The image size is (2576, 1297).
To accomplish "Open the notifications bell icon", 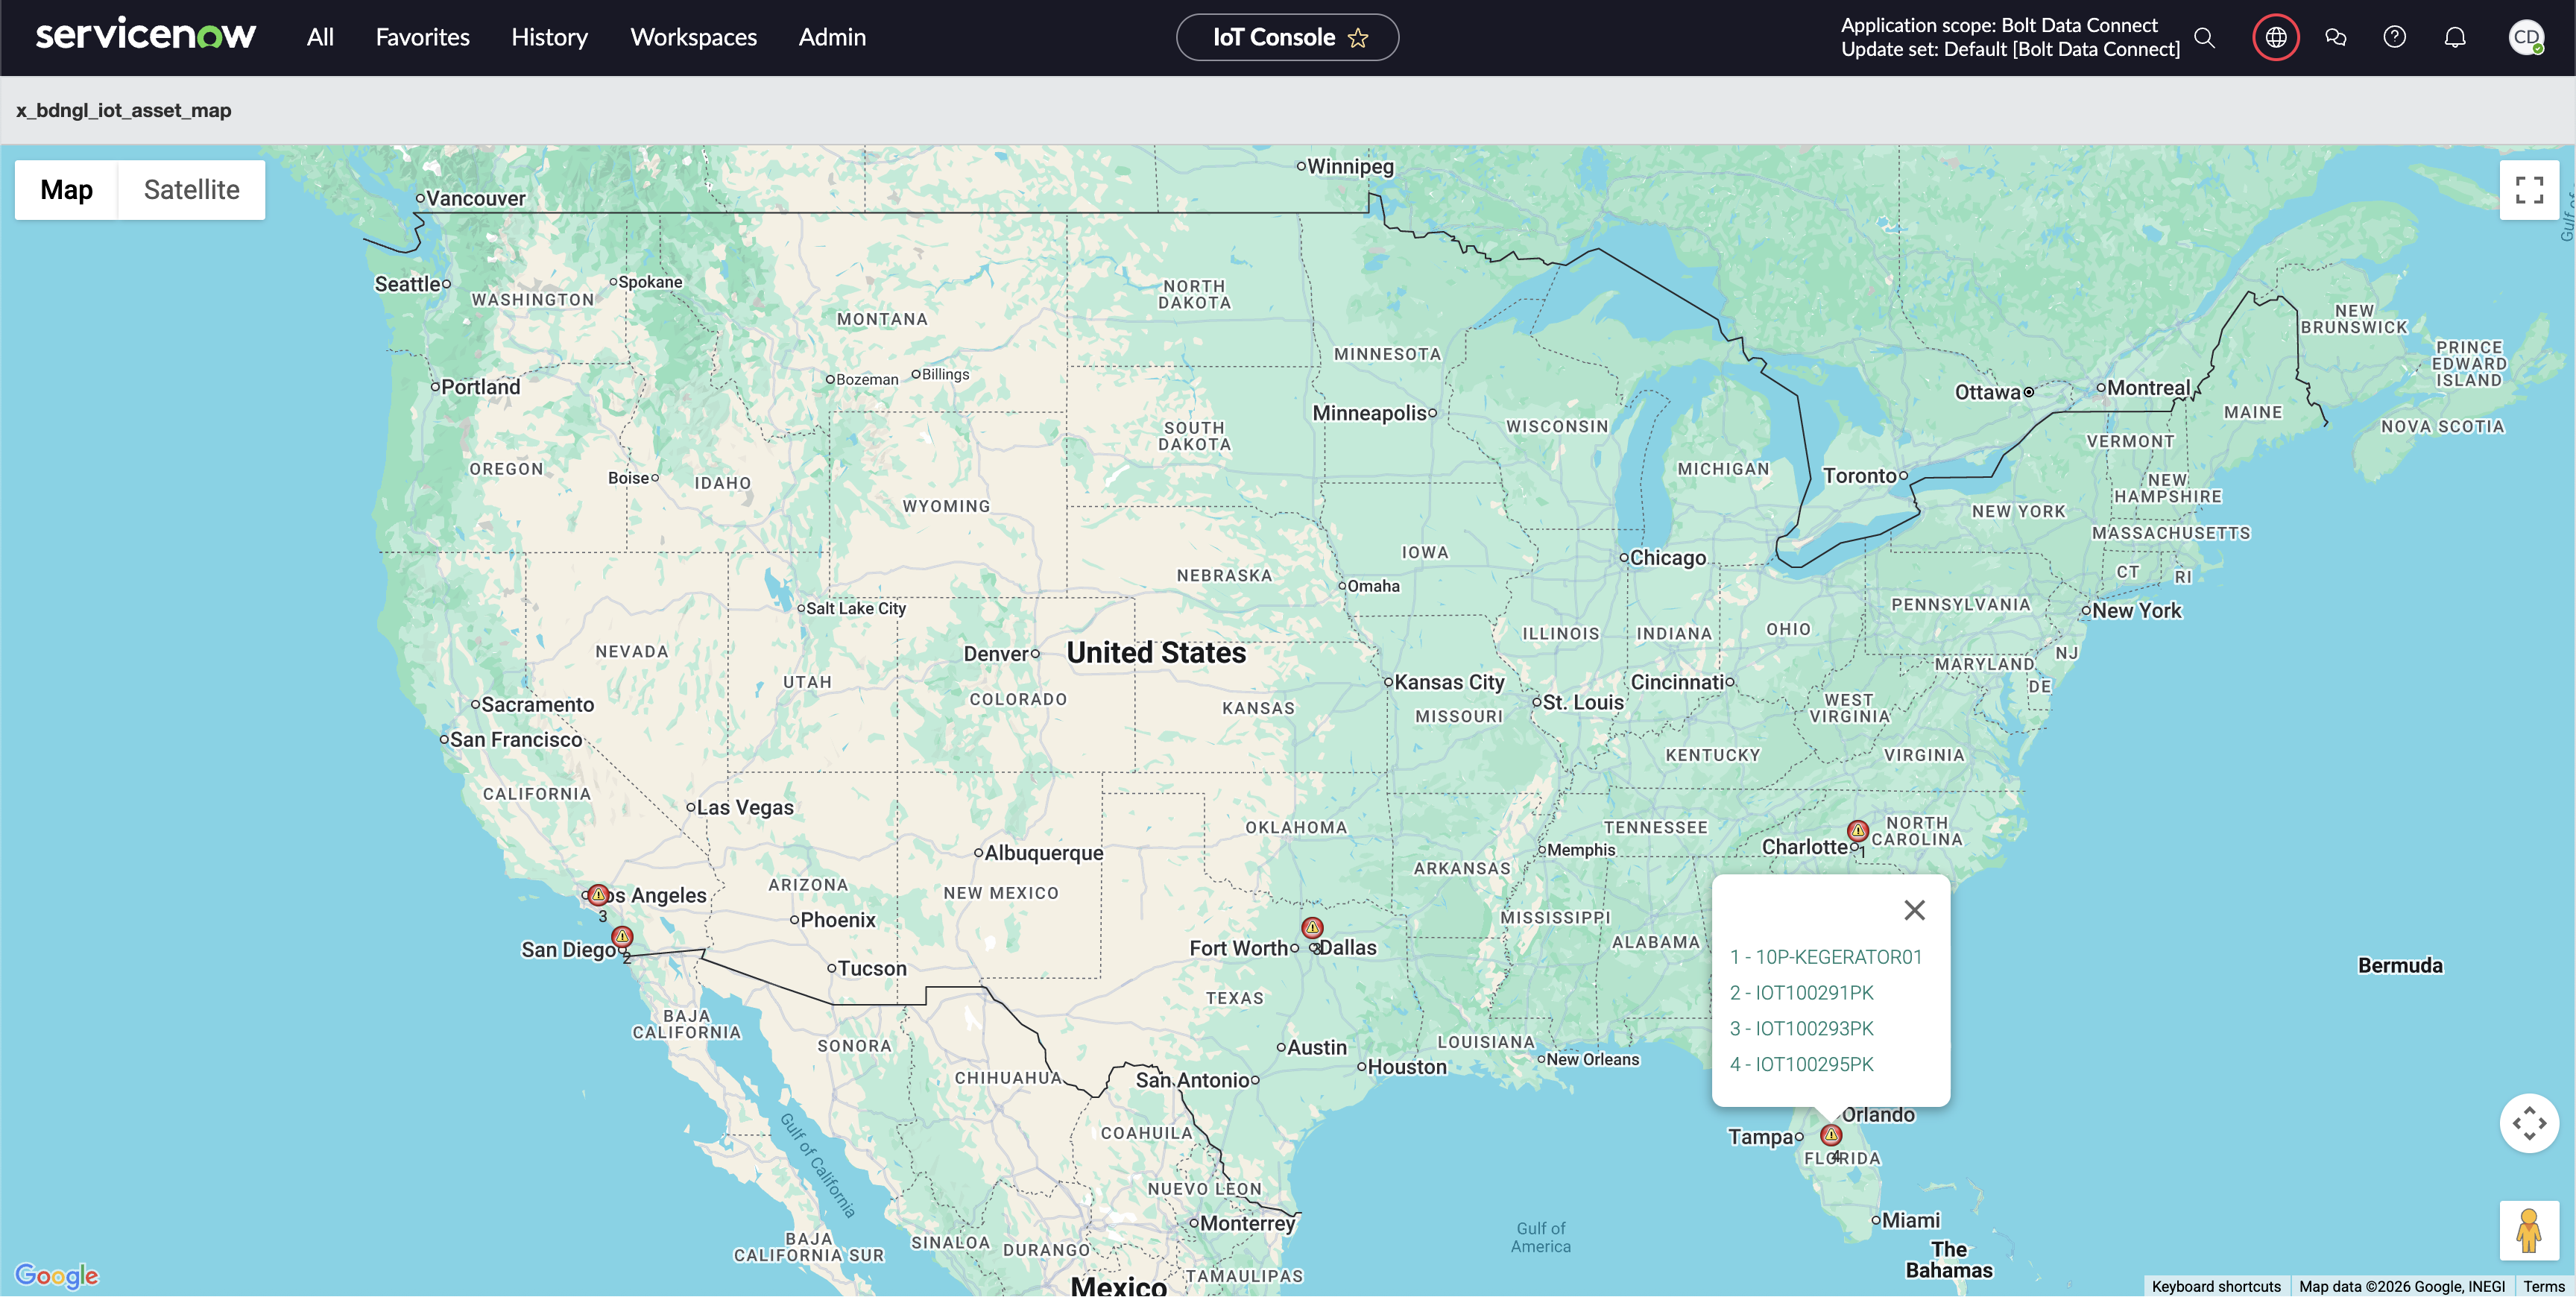I will click(x=2455, y=38).
